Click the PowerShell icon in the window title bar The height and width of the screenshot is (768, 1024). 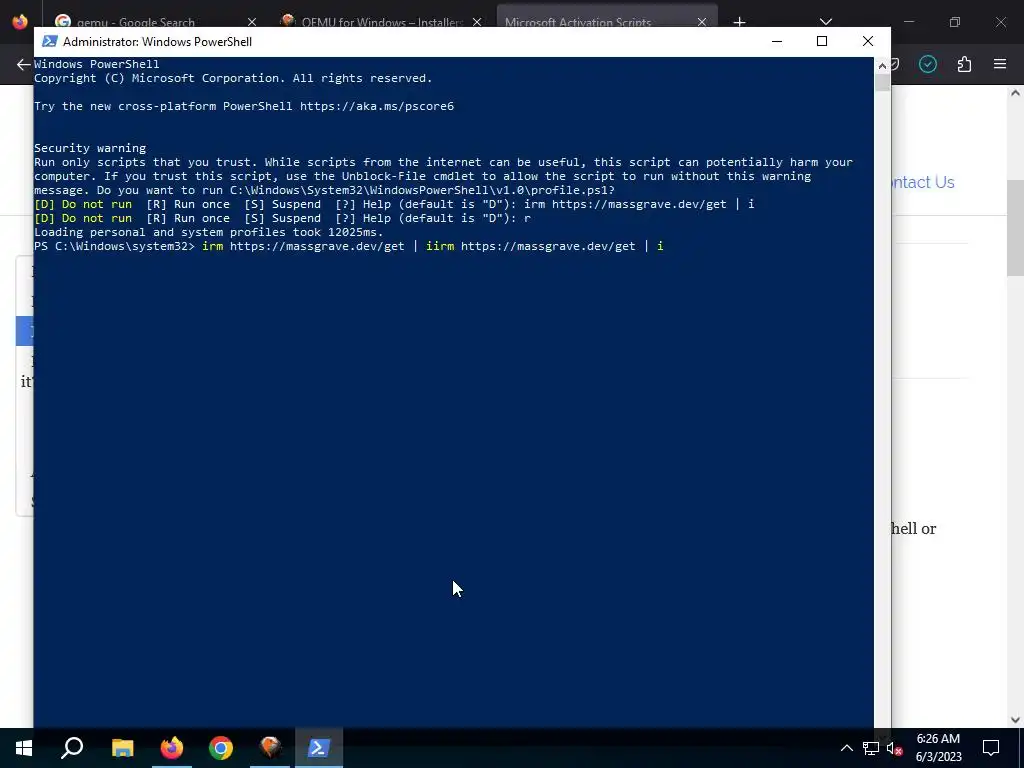coord(50,41)
